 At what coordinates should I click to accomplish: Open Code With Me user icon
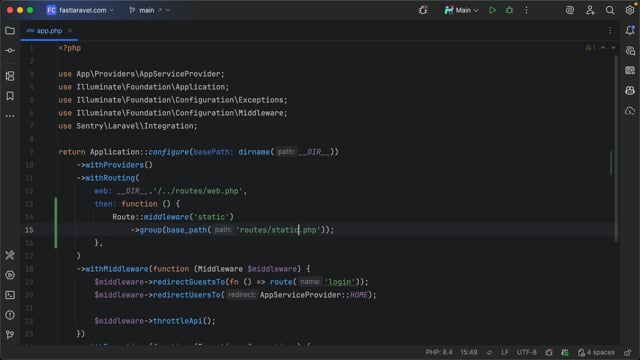click(x=590, y=10)
